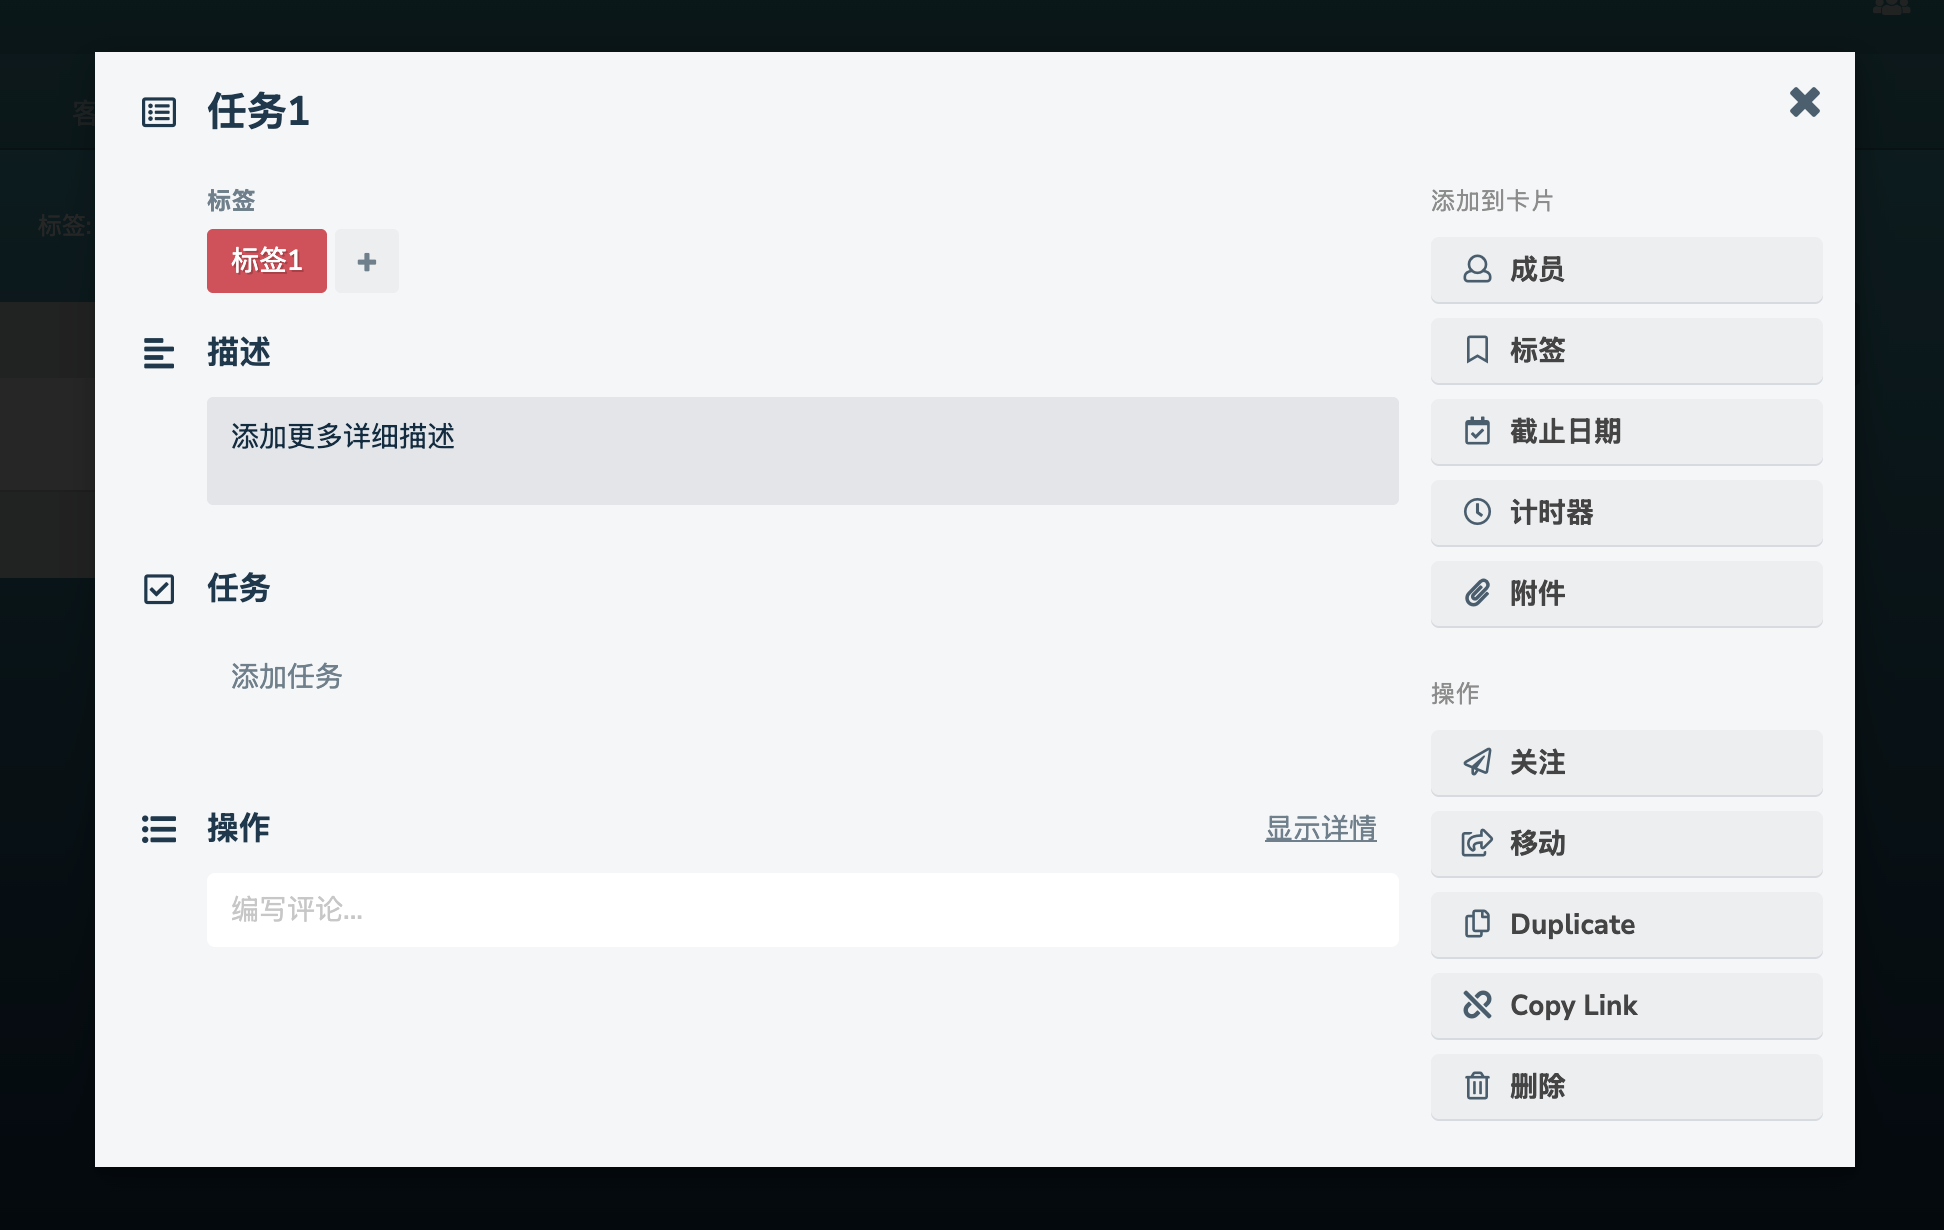This screenshot has height=1230, width=1944.
Task: Click the bookmark icon beside 标签
Action: click(x=1477, y=350)
